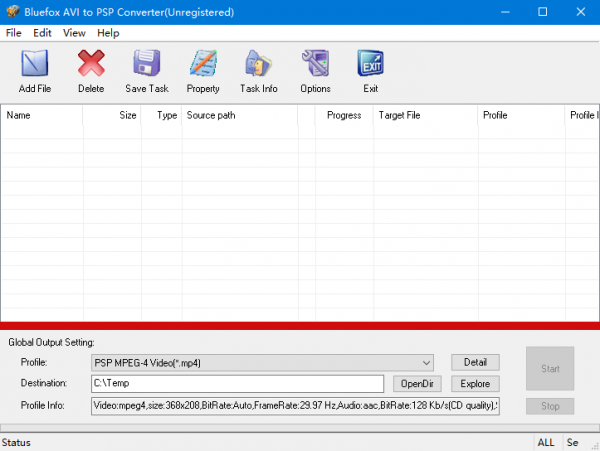Open the View menu

pyautogui.click(x=74, y=33)
